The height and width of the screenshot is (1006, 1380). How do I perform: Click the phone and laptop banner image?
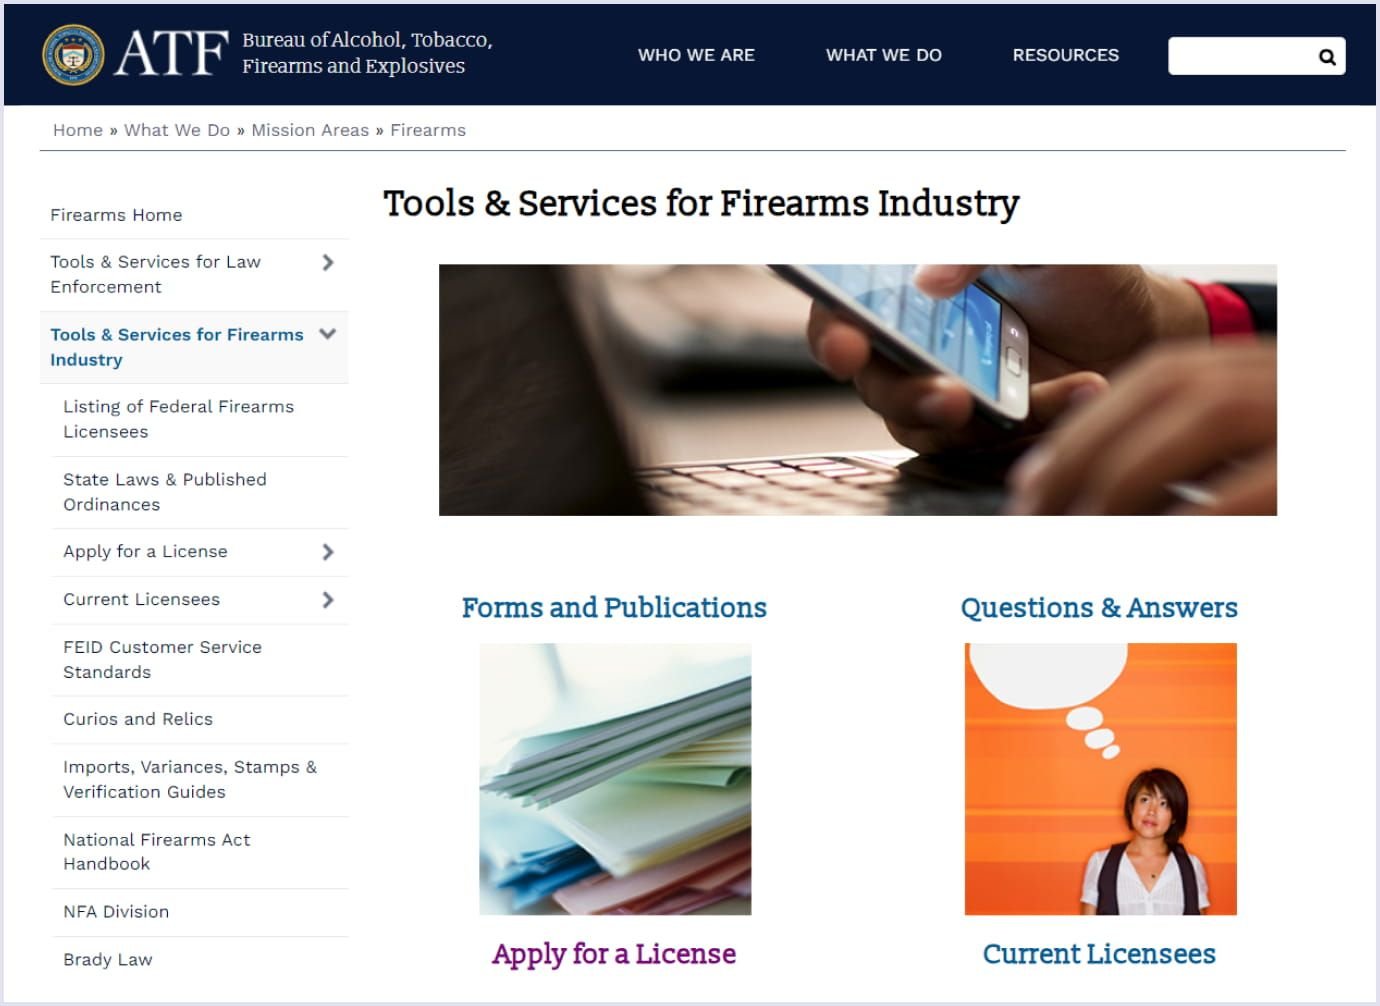coord(858,390)
